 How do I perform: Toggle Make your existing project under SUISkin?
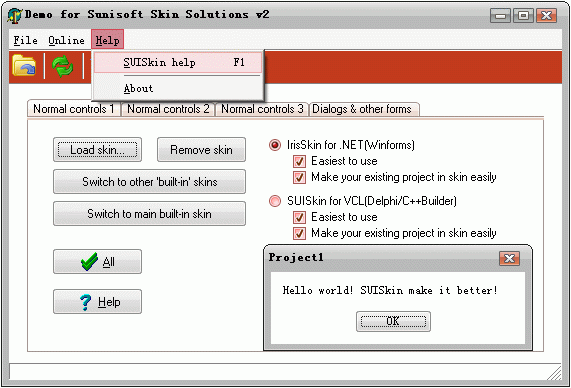coord(299,233)
